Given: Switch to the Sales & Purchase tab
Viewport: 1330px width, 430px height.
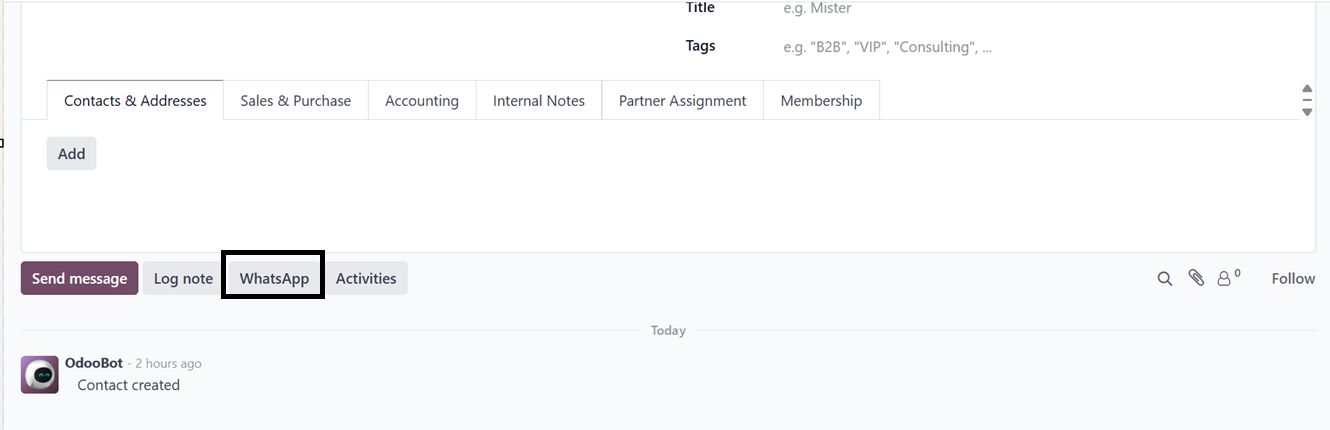Looking at the screenshot, I should (x=295, y=101).
